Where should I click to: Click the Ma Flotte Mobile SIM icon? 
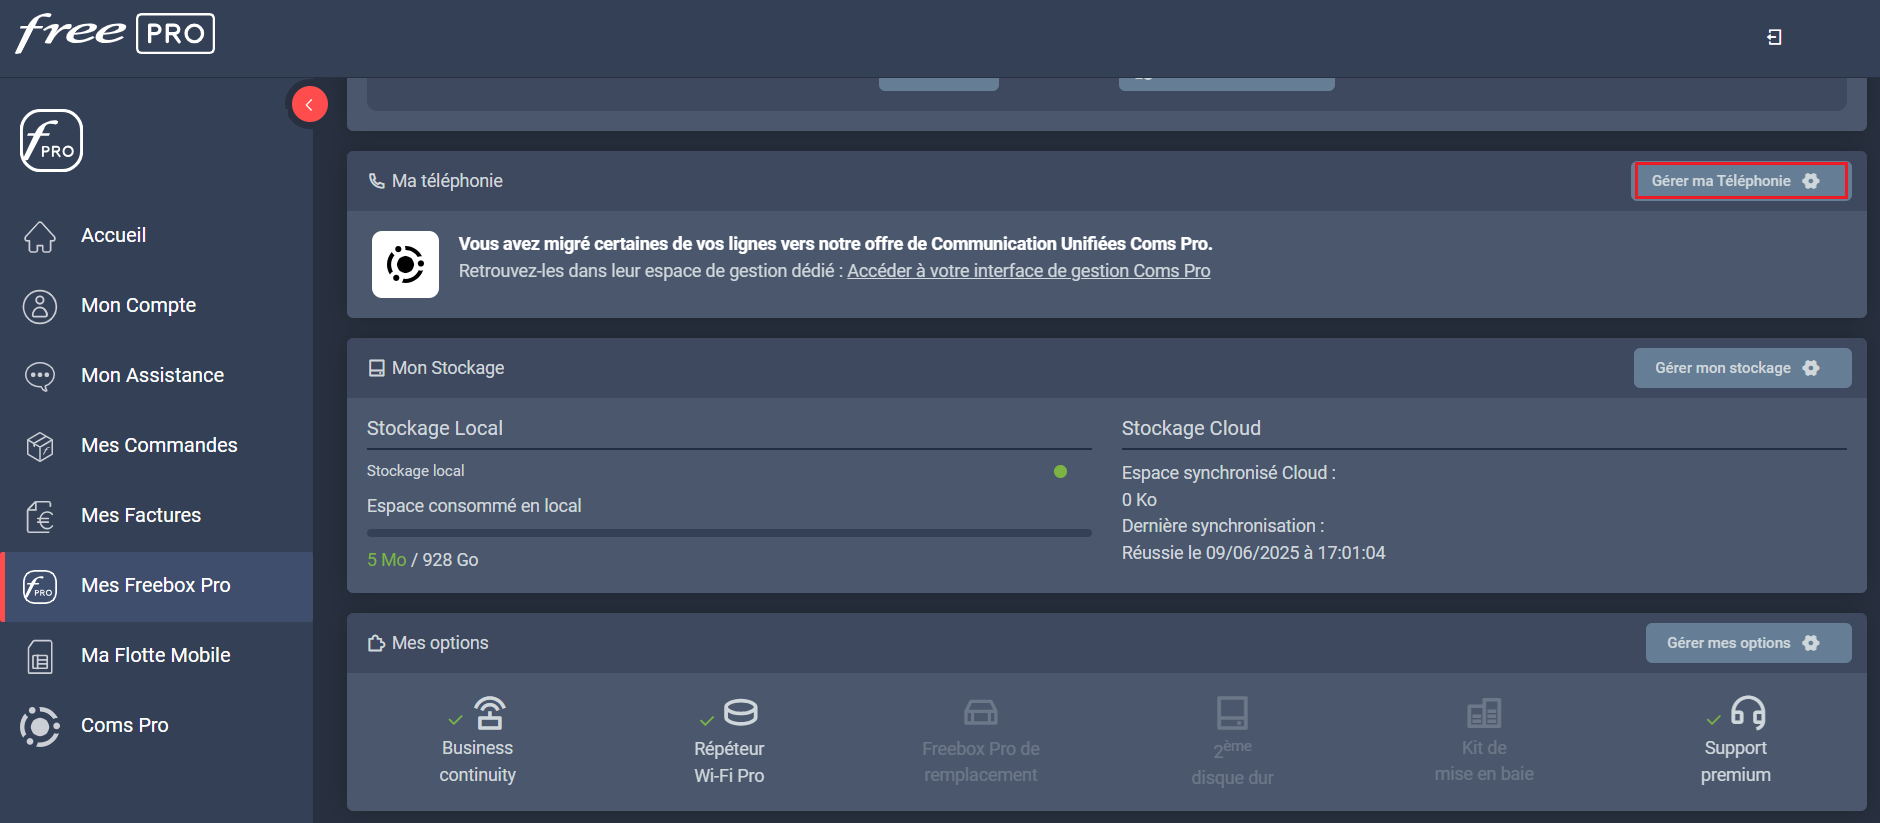(40, 657)
